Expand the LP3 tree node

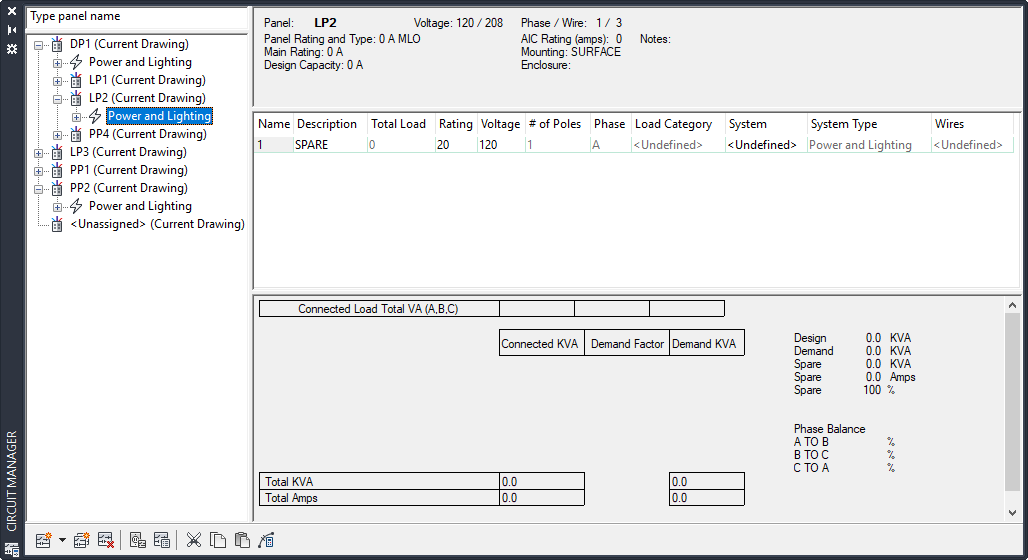(x=39, y=153)
